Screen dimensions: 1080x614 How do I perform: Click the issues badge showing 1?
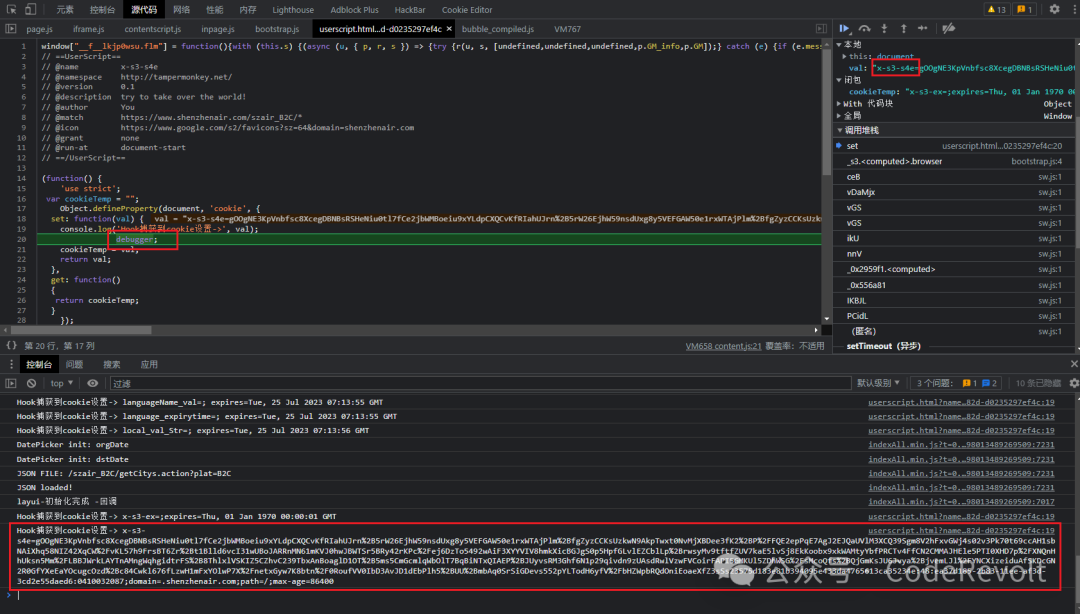1025,10
